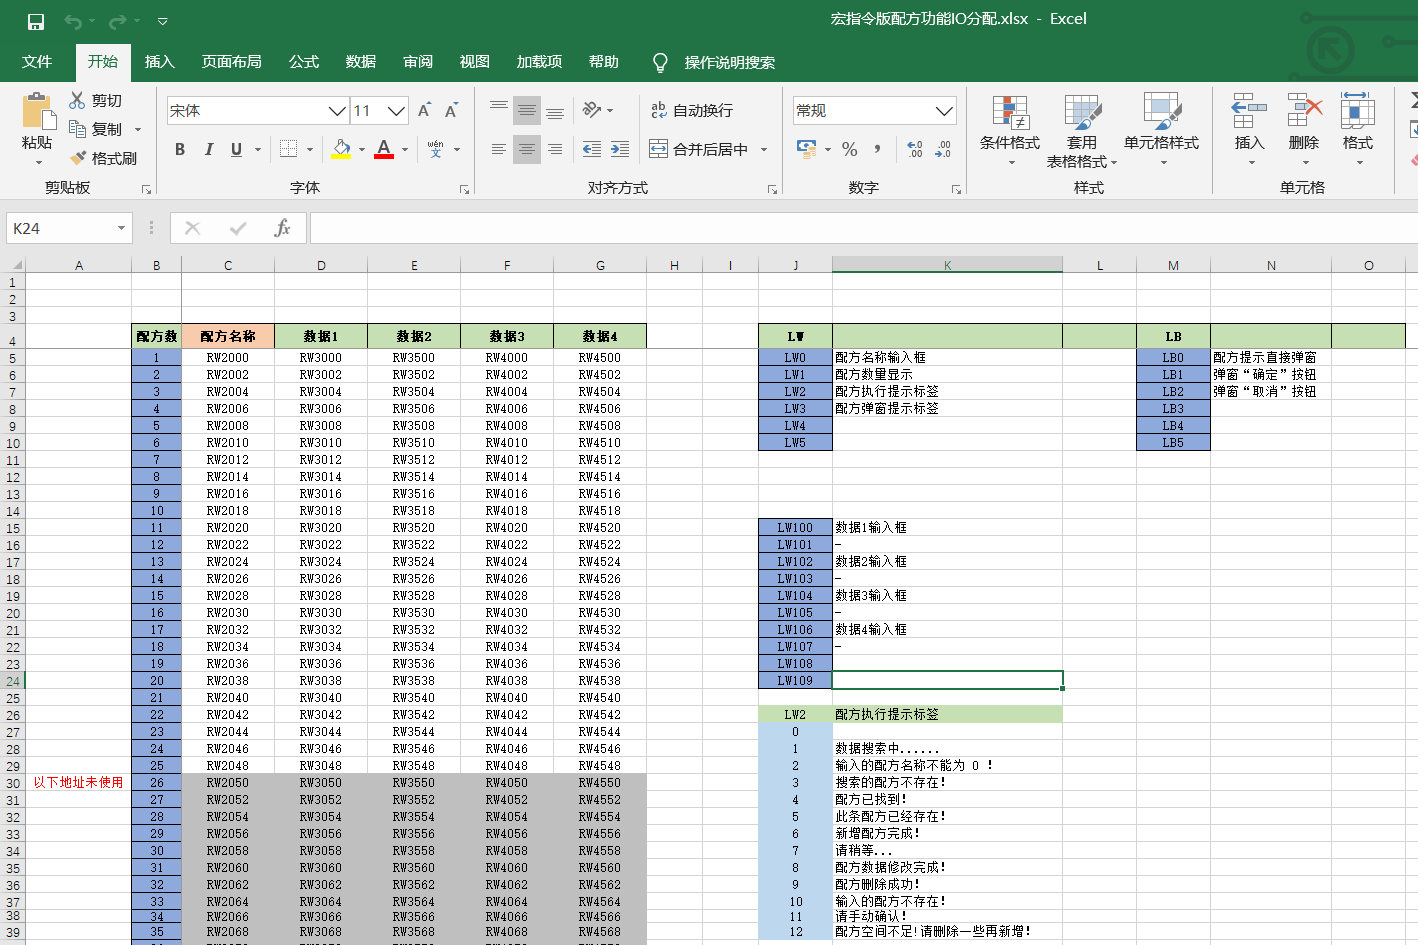The height and width of the screenshot is (945, 1418).
Task: Toggle Wrap Text (自动换行)
Action: coord(692,110)
